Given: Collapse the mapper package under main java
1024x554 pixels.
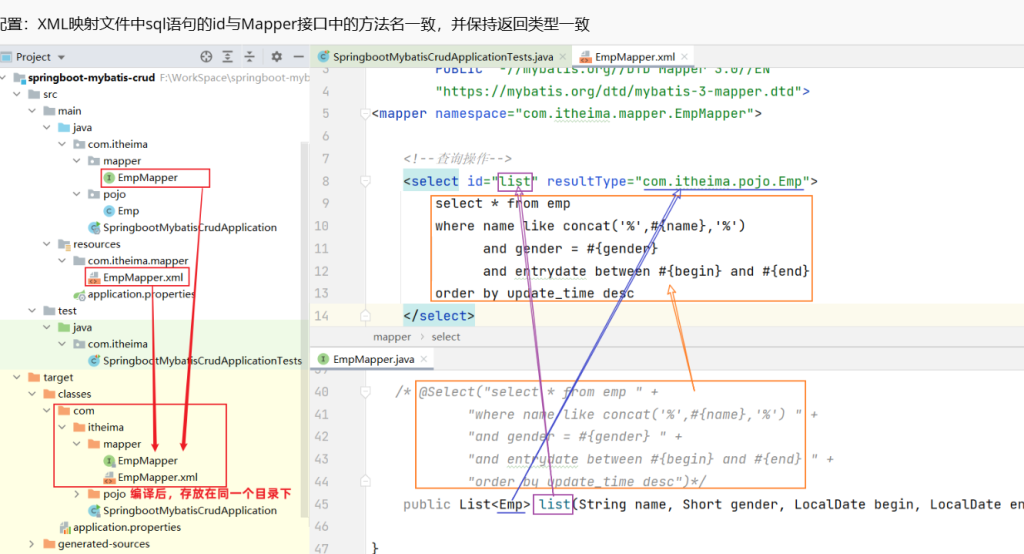Looking at the screenshot, I should click(x=77, y=161).
